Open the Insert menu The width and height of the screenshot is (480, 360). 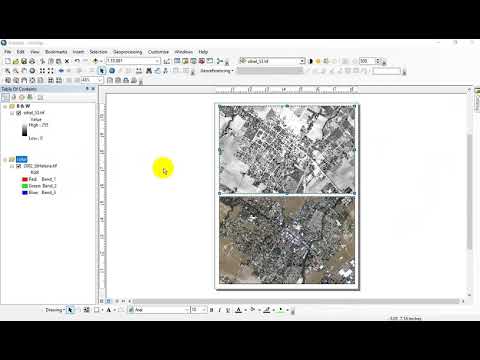coord(78,52)
